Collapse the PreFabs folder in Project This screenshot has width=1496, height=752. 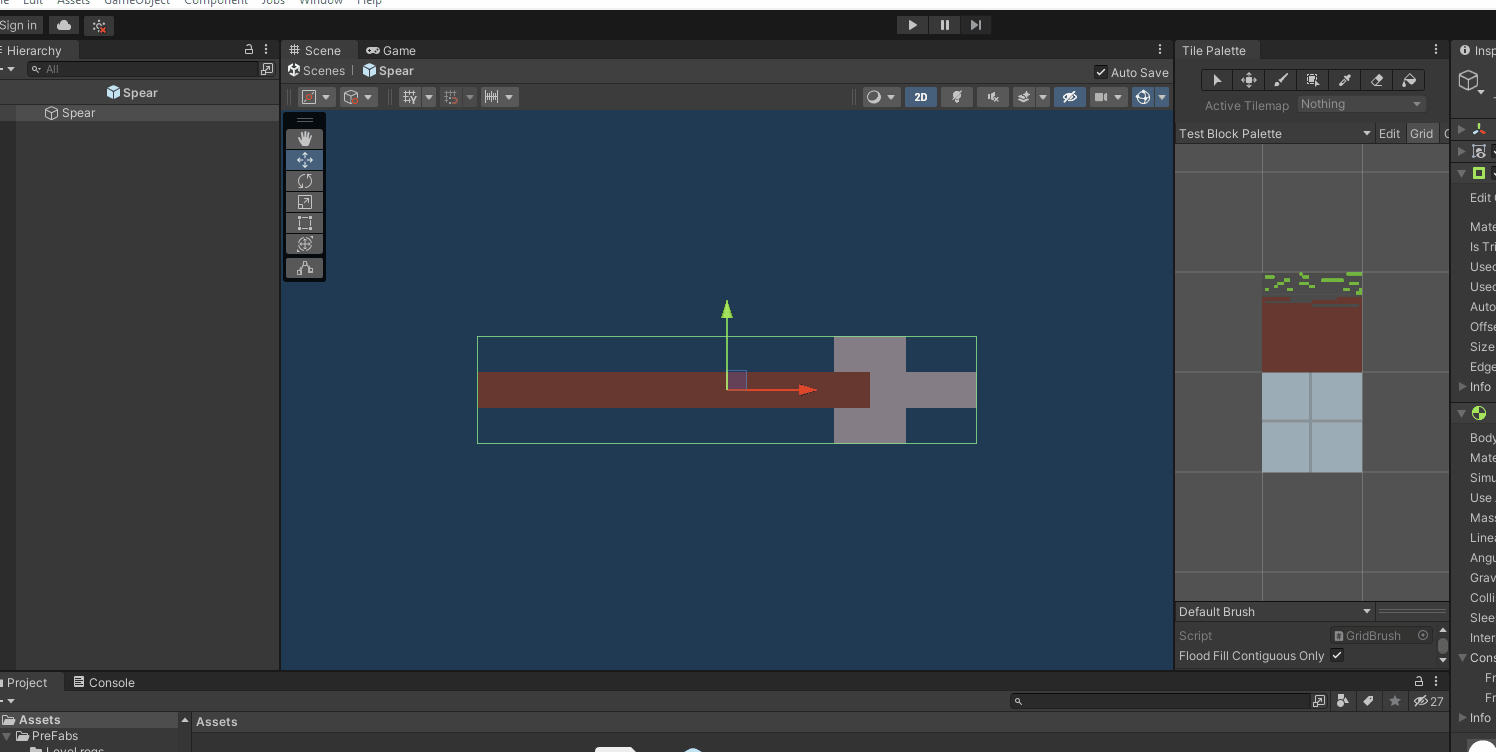pyautogui.click(x=9, y=736)
